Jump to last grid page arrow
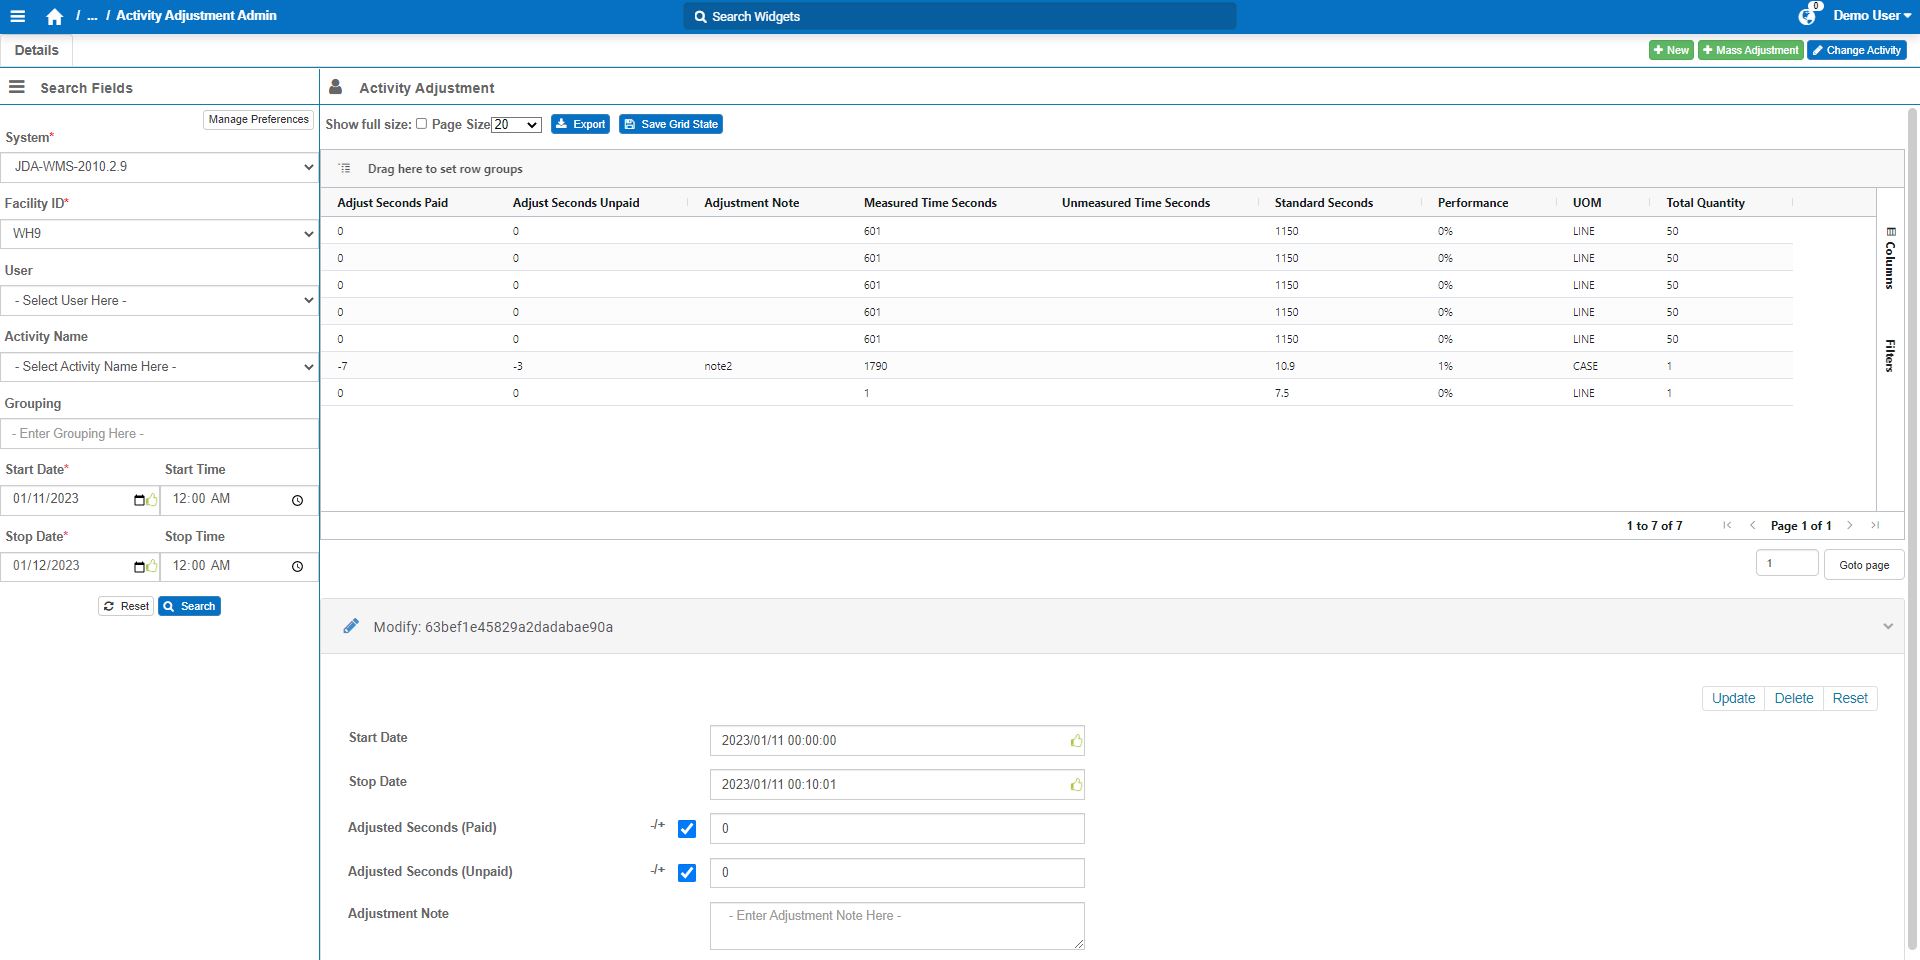 pos(1875,525)
